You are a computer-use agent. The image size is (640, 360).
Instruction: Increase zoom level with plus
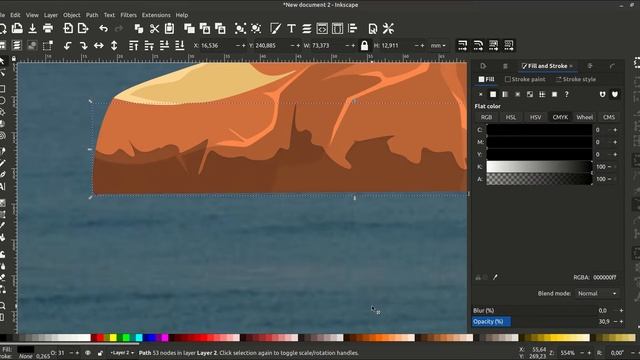coord(589,353)
